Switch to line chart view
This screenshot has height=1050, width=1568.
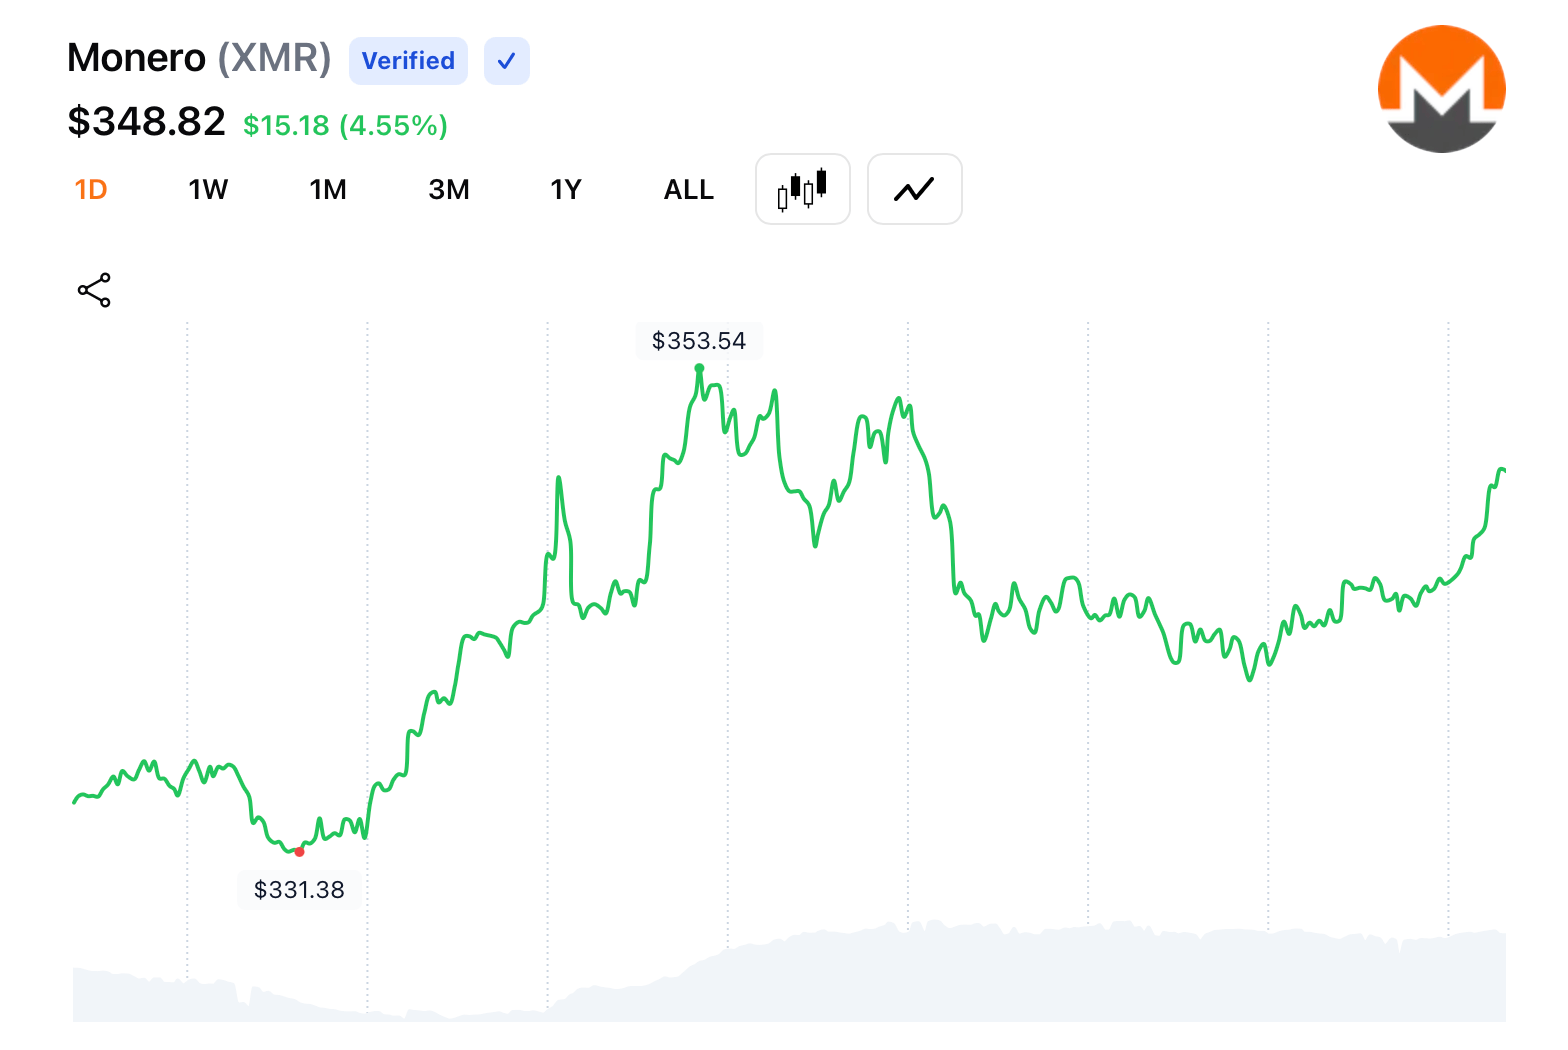(x=914, y=189)
